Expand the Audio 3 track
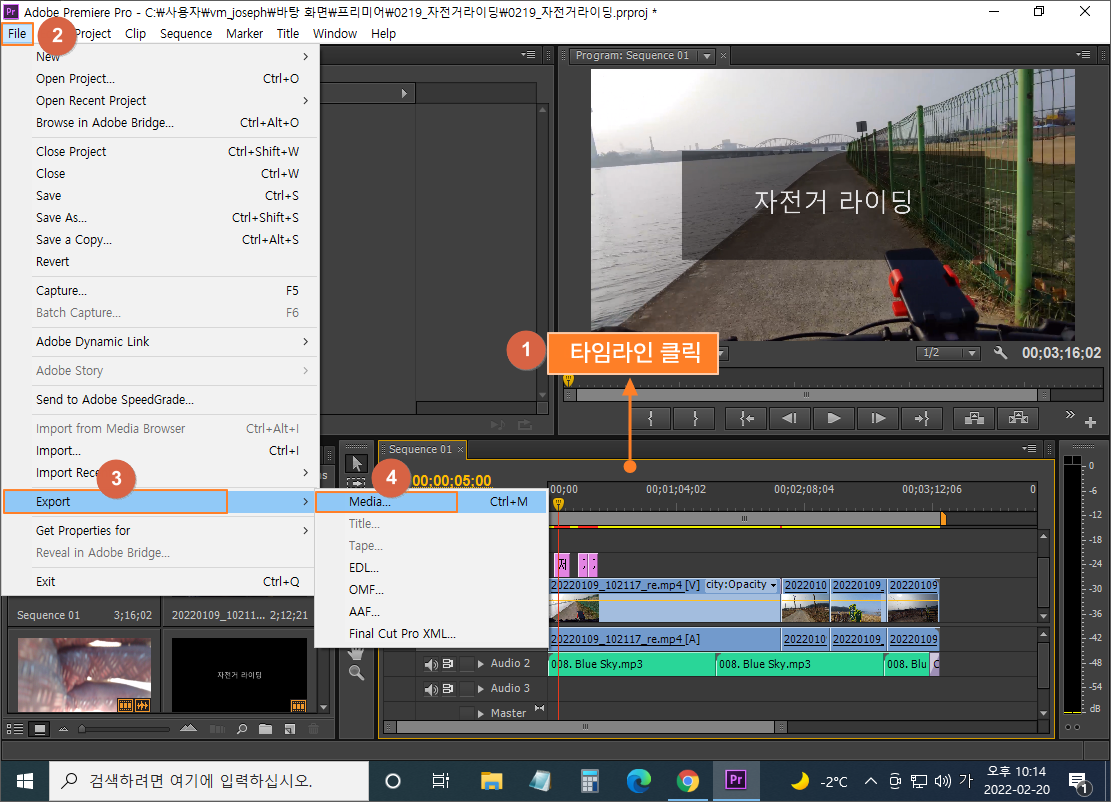The width and height of the screenshot is (1111, 802). pos(481,689)
